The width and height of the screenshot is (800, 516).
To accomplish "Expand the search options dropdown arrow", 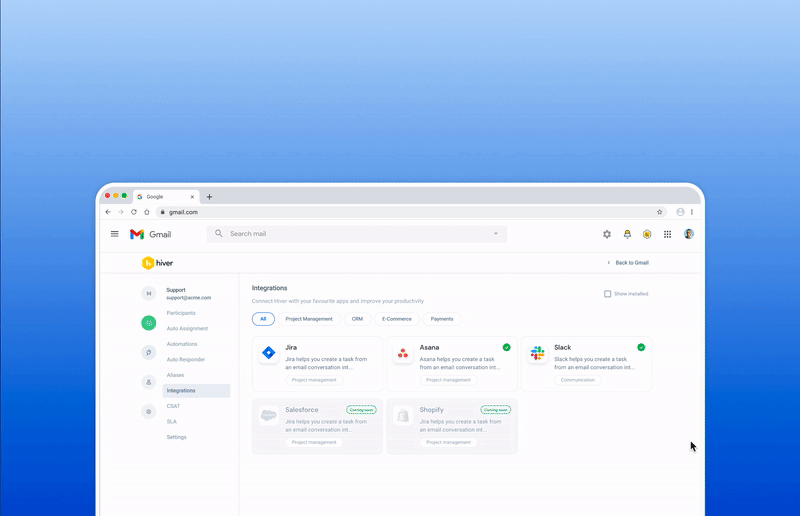I will pos(495,234).
